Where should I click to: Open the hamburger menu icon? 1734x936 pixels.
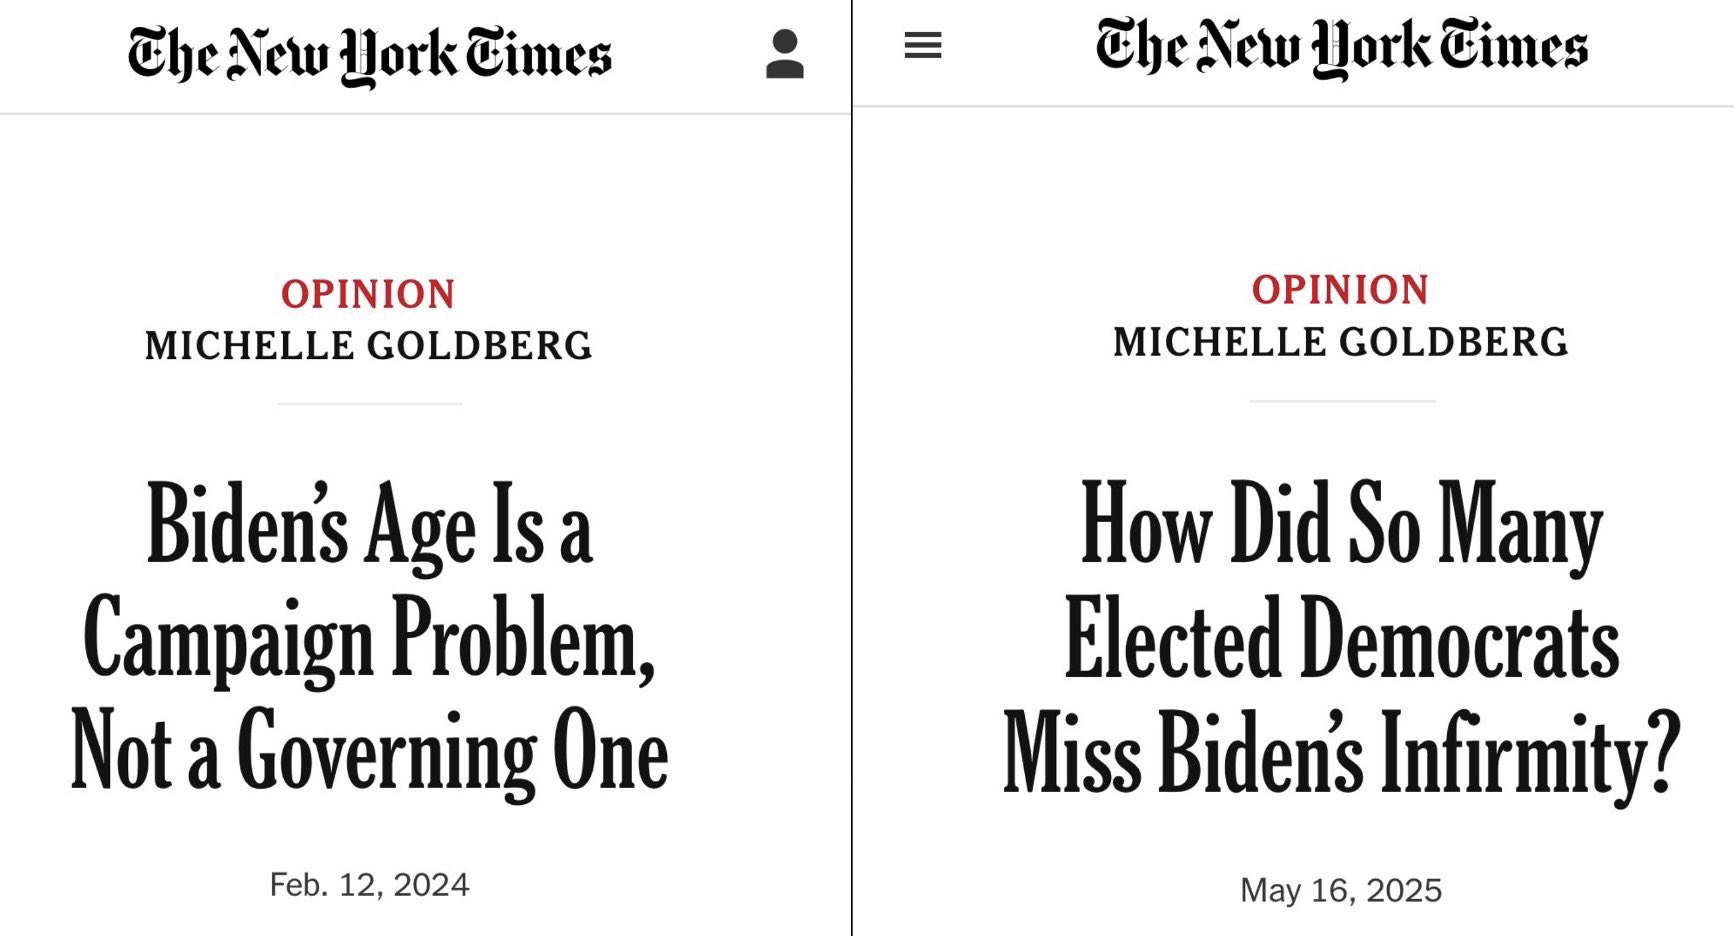coord(923,45)
